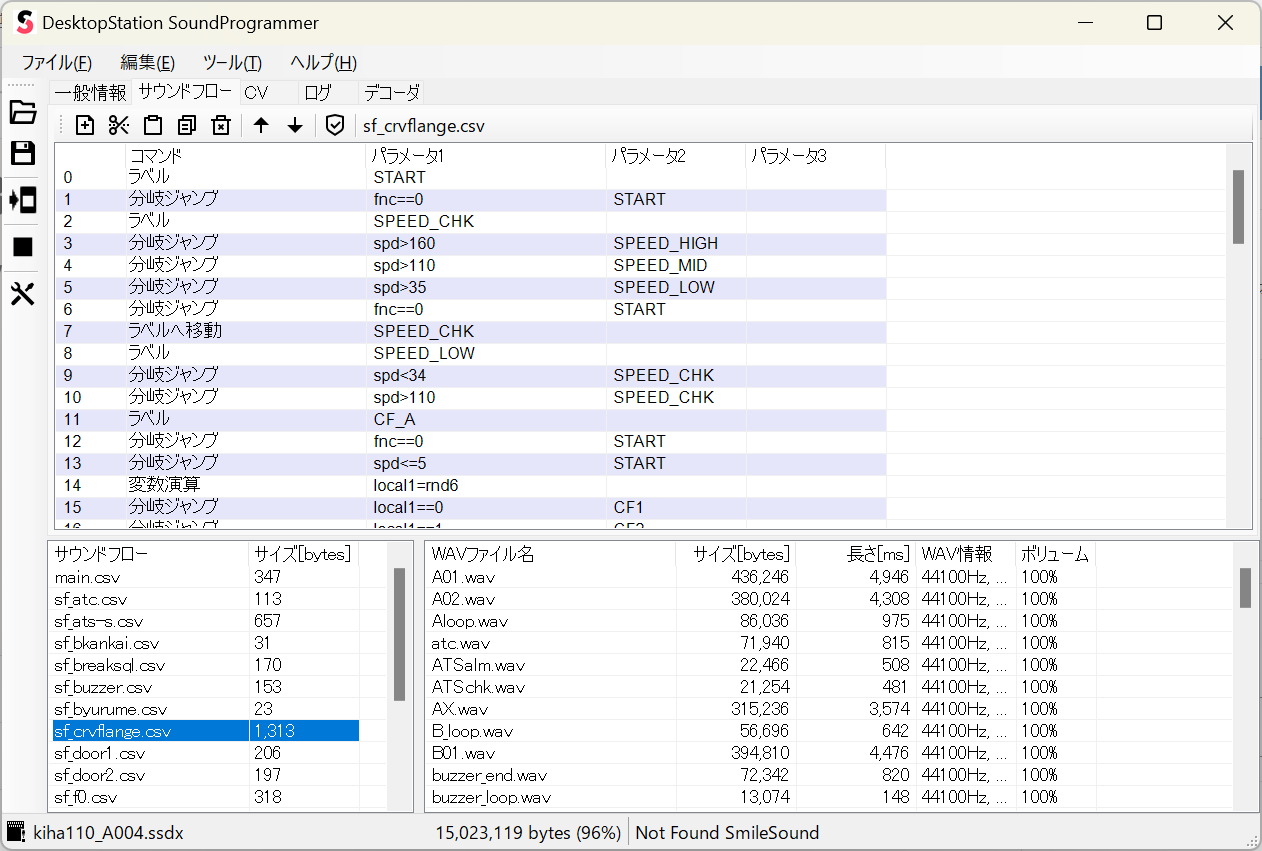Click the copy rows icon
This screenshot has height=851, width=1262.
pyautogui.click(x=187, y=125)
